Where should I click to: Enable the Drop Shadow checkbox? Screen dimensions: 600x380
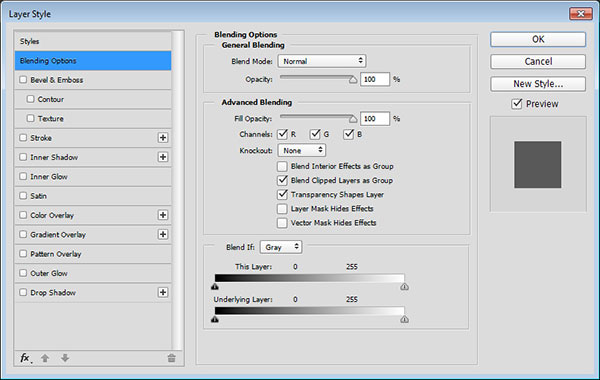click(23, 292)
